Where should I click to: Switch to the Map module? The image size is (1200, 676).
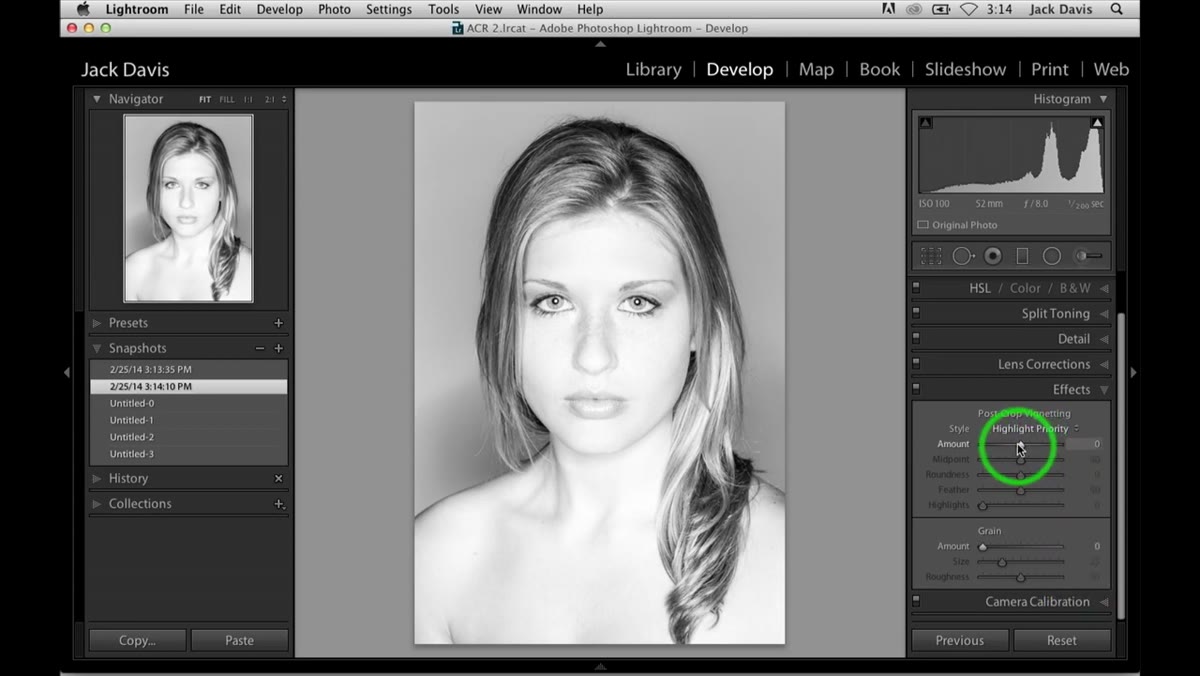tap(816, 69)
